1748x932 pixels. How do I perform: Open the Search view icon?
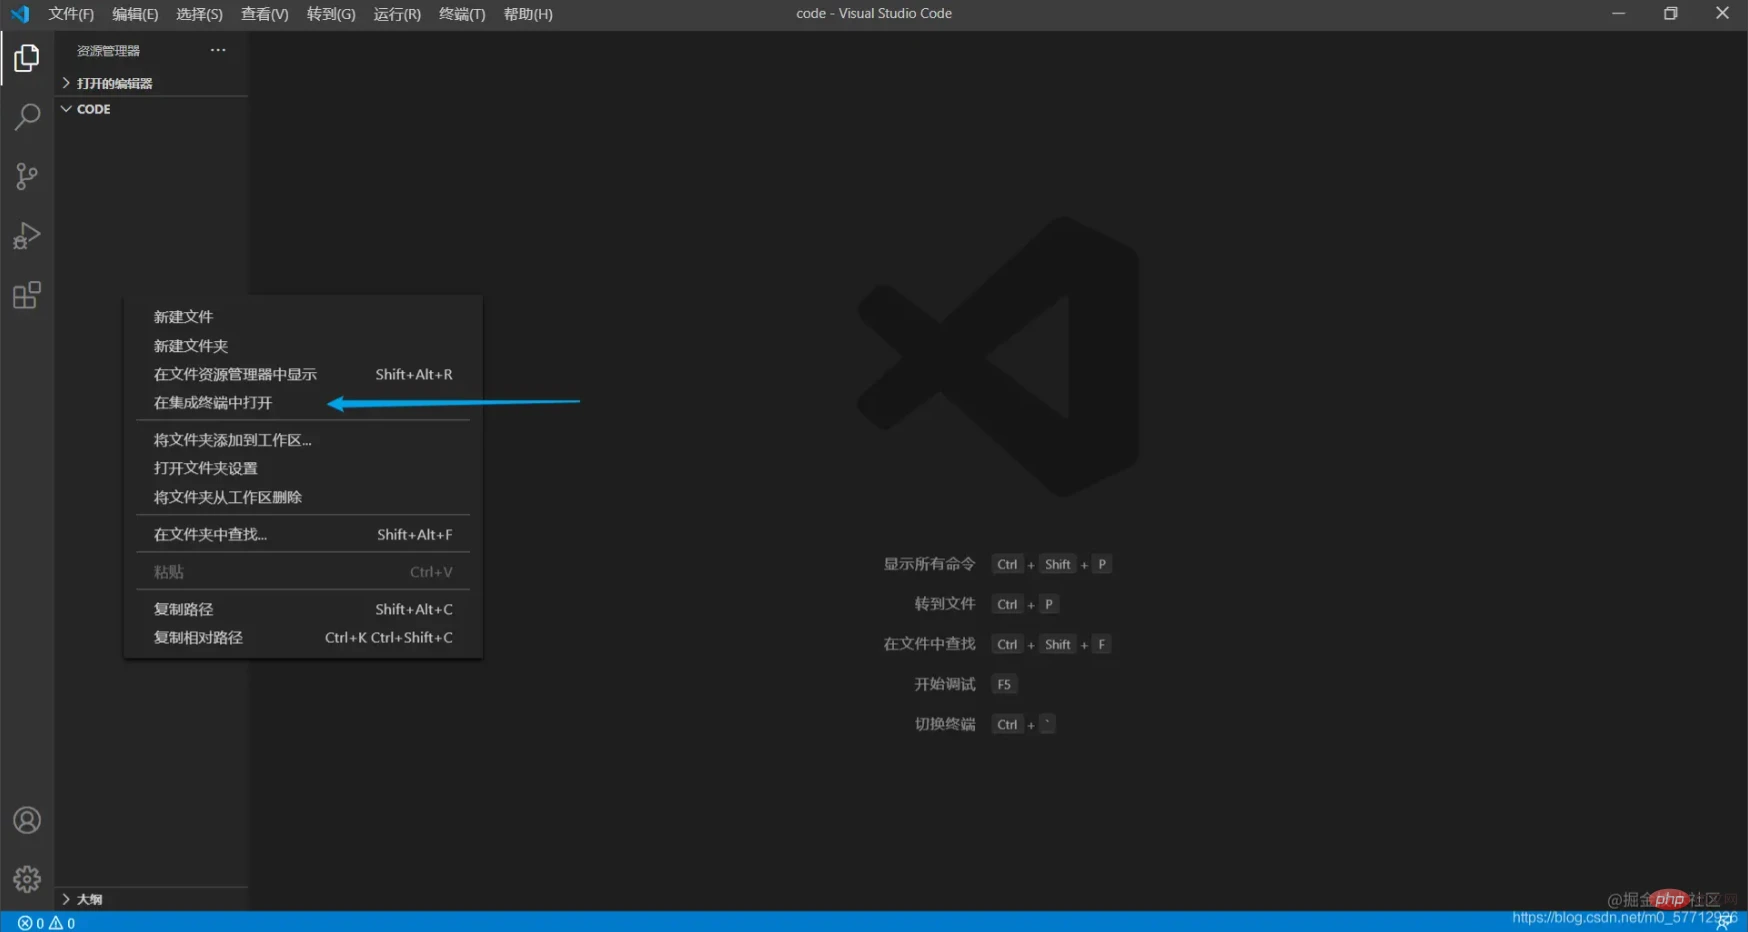pyautogui.click(x=27, y=117)
